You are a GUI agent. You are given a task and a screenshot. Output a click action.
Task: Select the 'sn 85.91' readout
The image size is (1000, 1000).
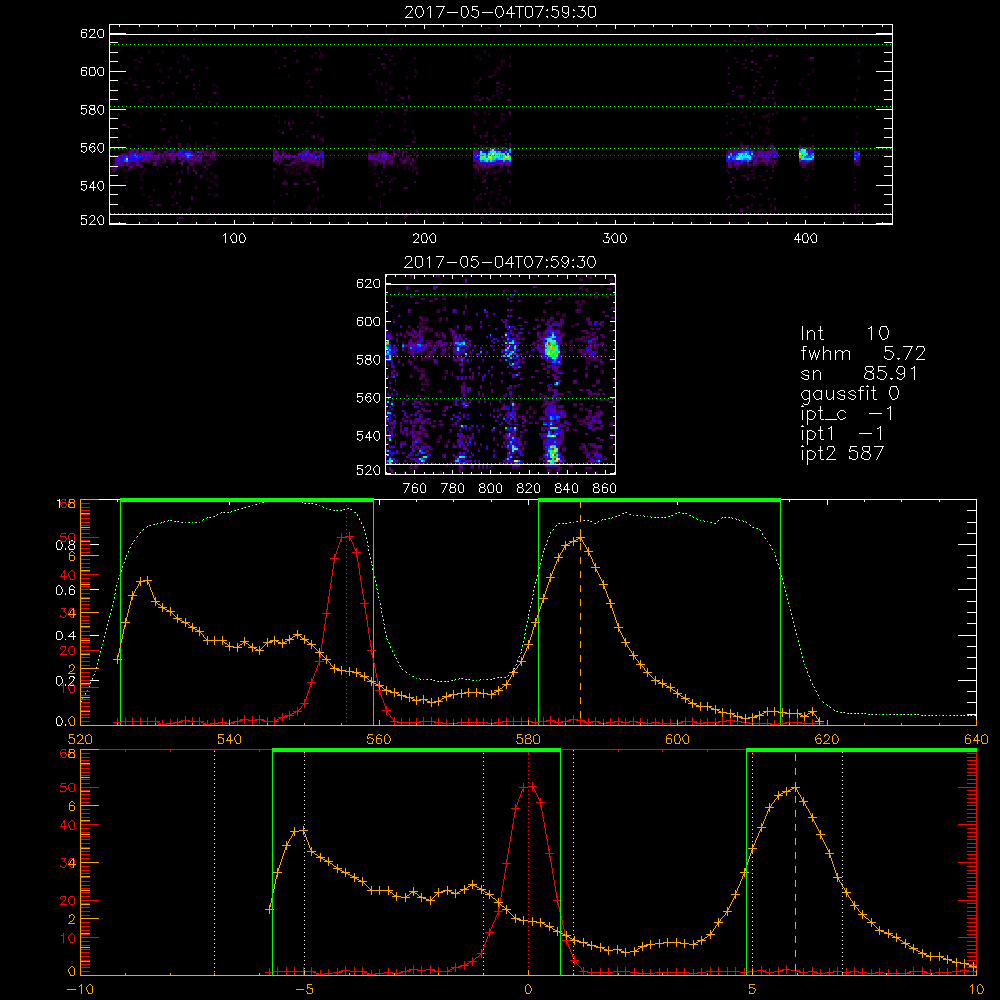click(858, 373)
